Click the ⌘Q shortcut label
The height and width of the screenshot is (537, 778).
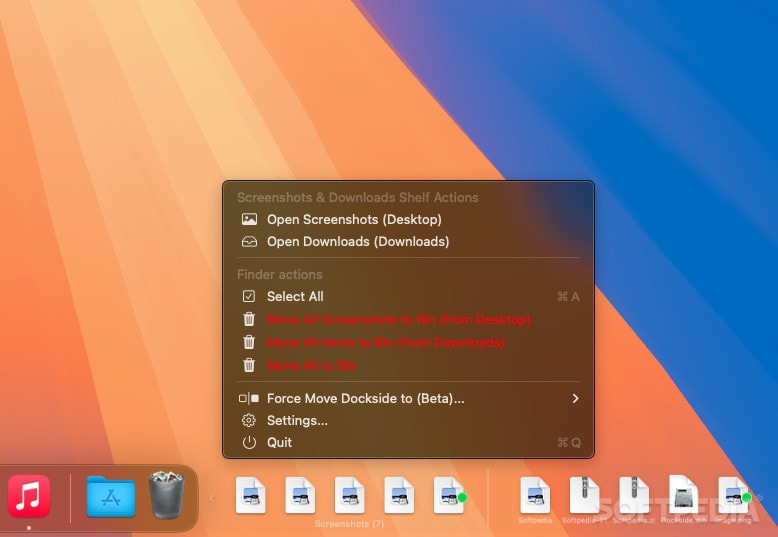[x=569, y=442]
